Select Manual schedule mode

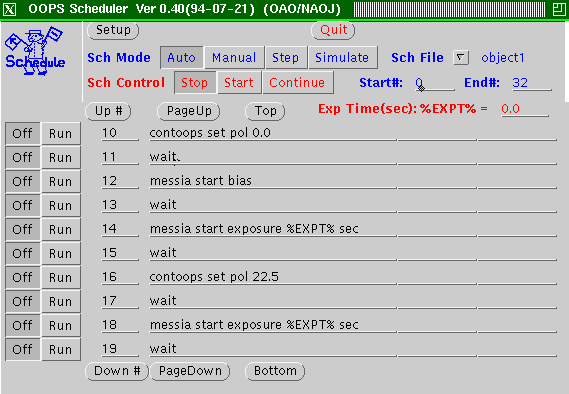point(234,57)
